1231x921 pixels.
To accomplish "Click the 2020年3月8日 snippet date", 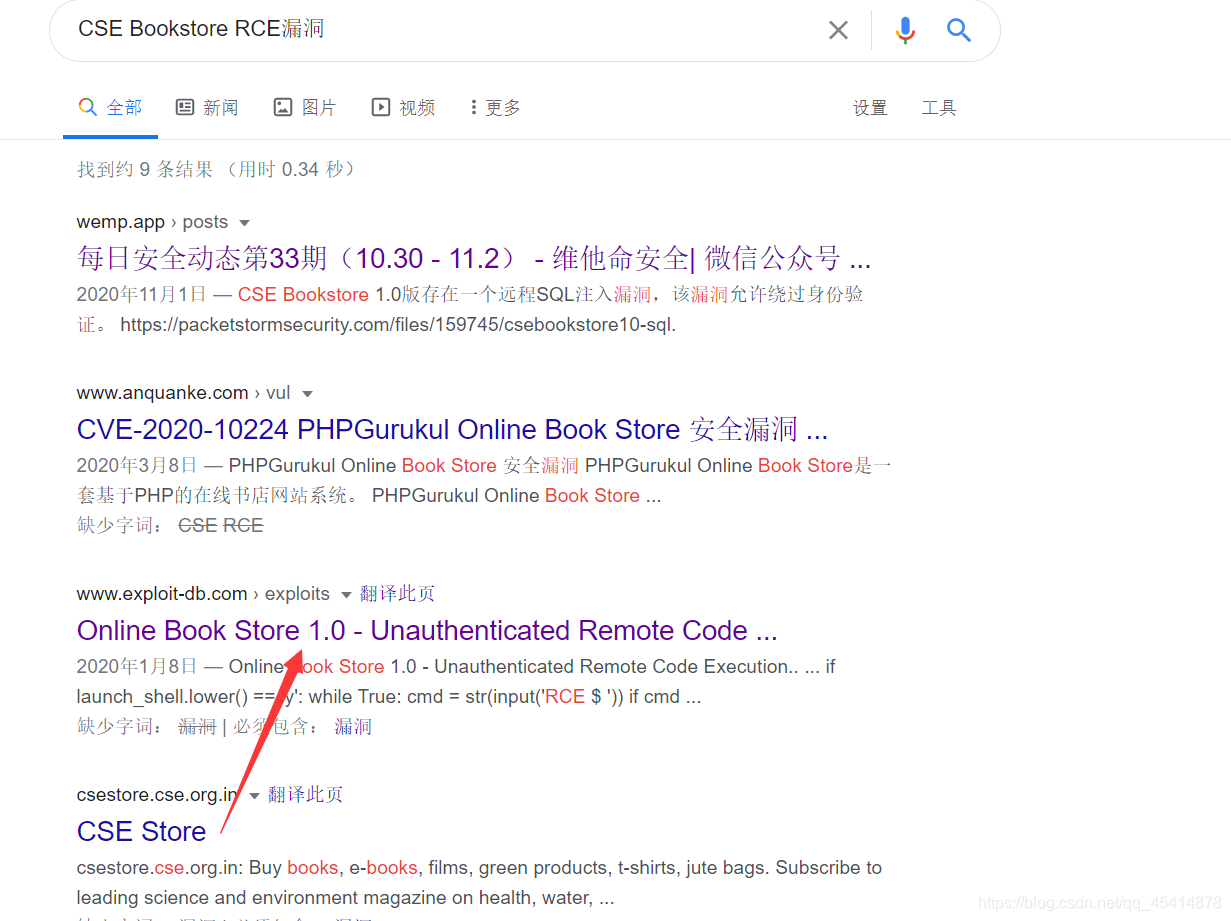I will click(136, 466).
